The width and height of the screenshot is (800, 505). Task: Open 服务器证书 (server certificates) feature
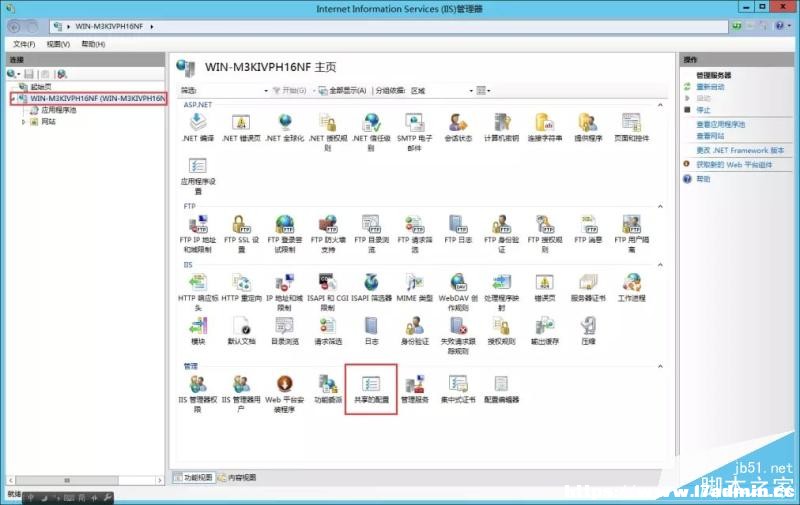[588, 287]
